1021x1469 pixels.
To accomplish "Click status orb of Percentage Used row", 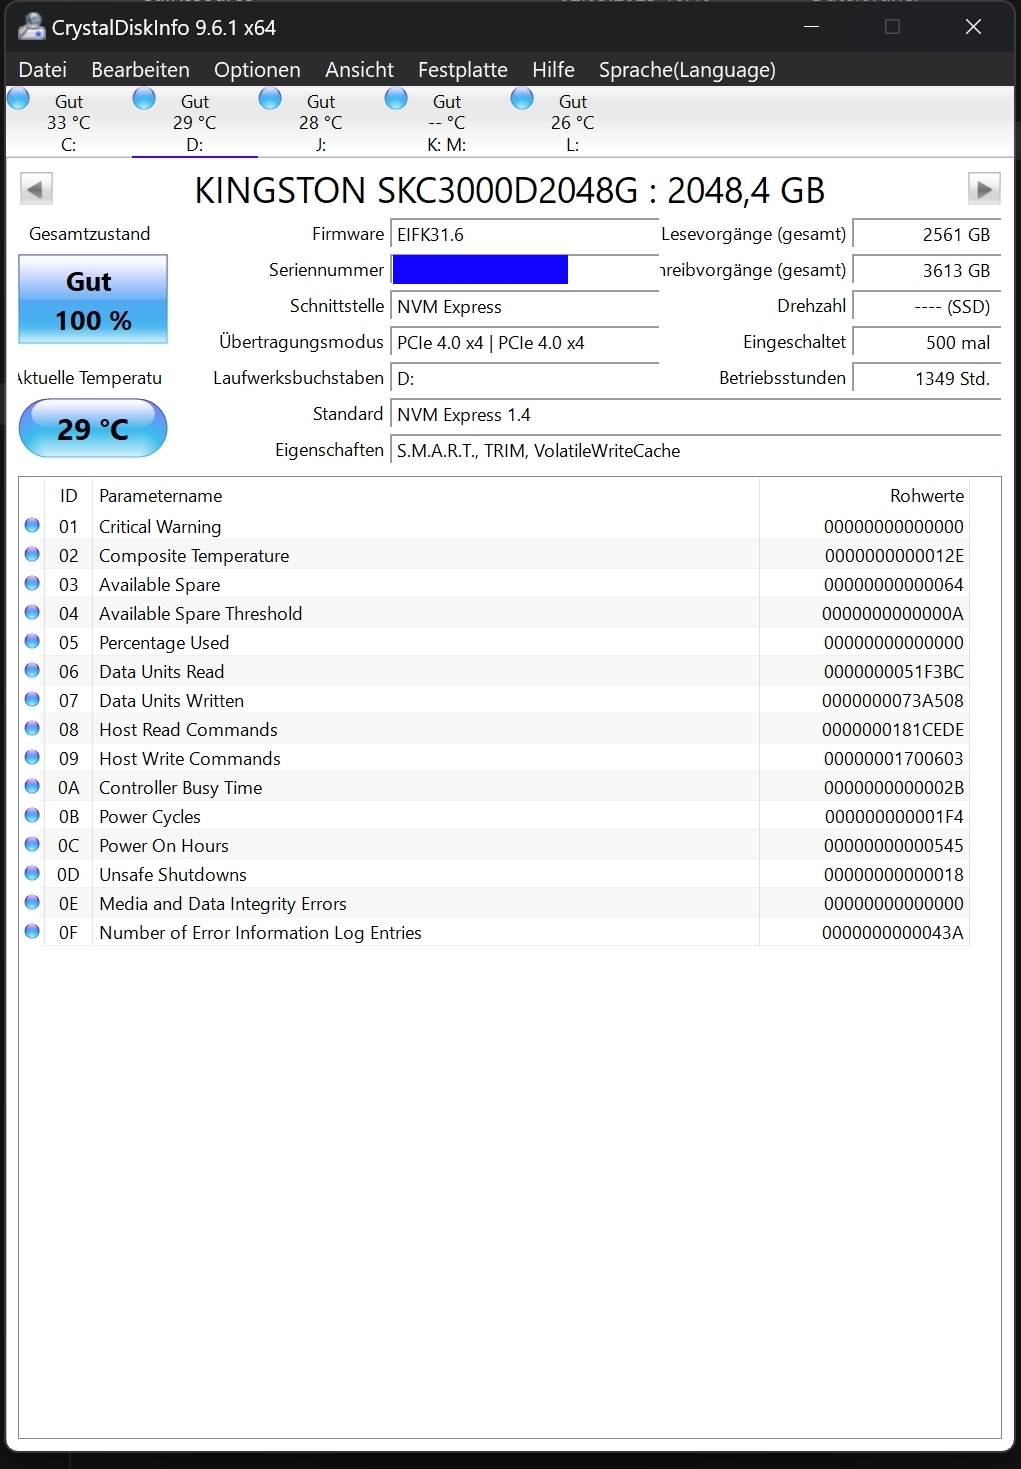I will (32, 641).
